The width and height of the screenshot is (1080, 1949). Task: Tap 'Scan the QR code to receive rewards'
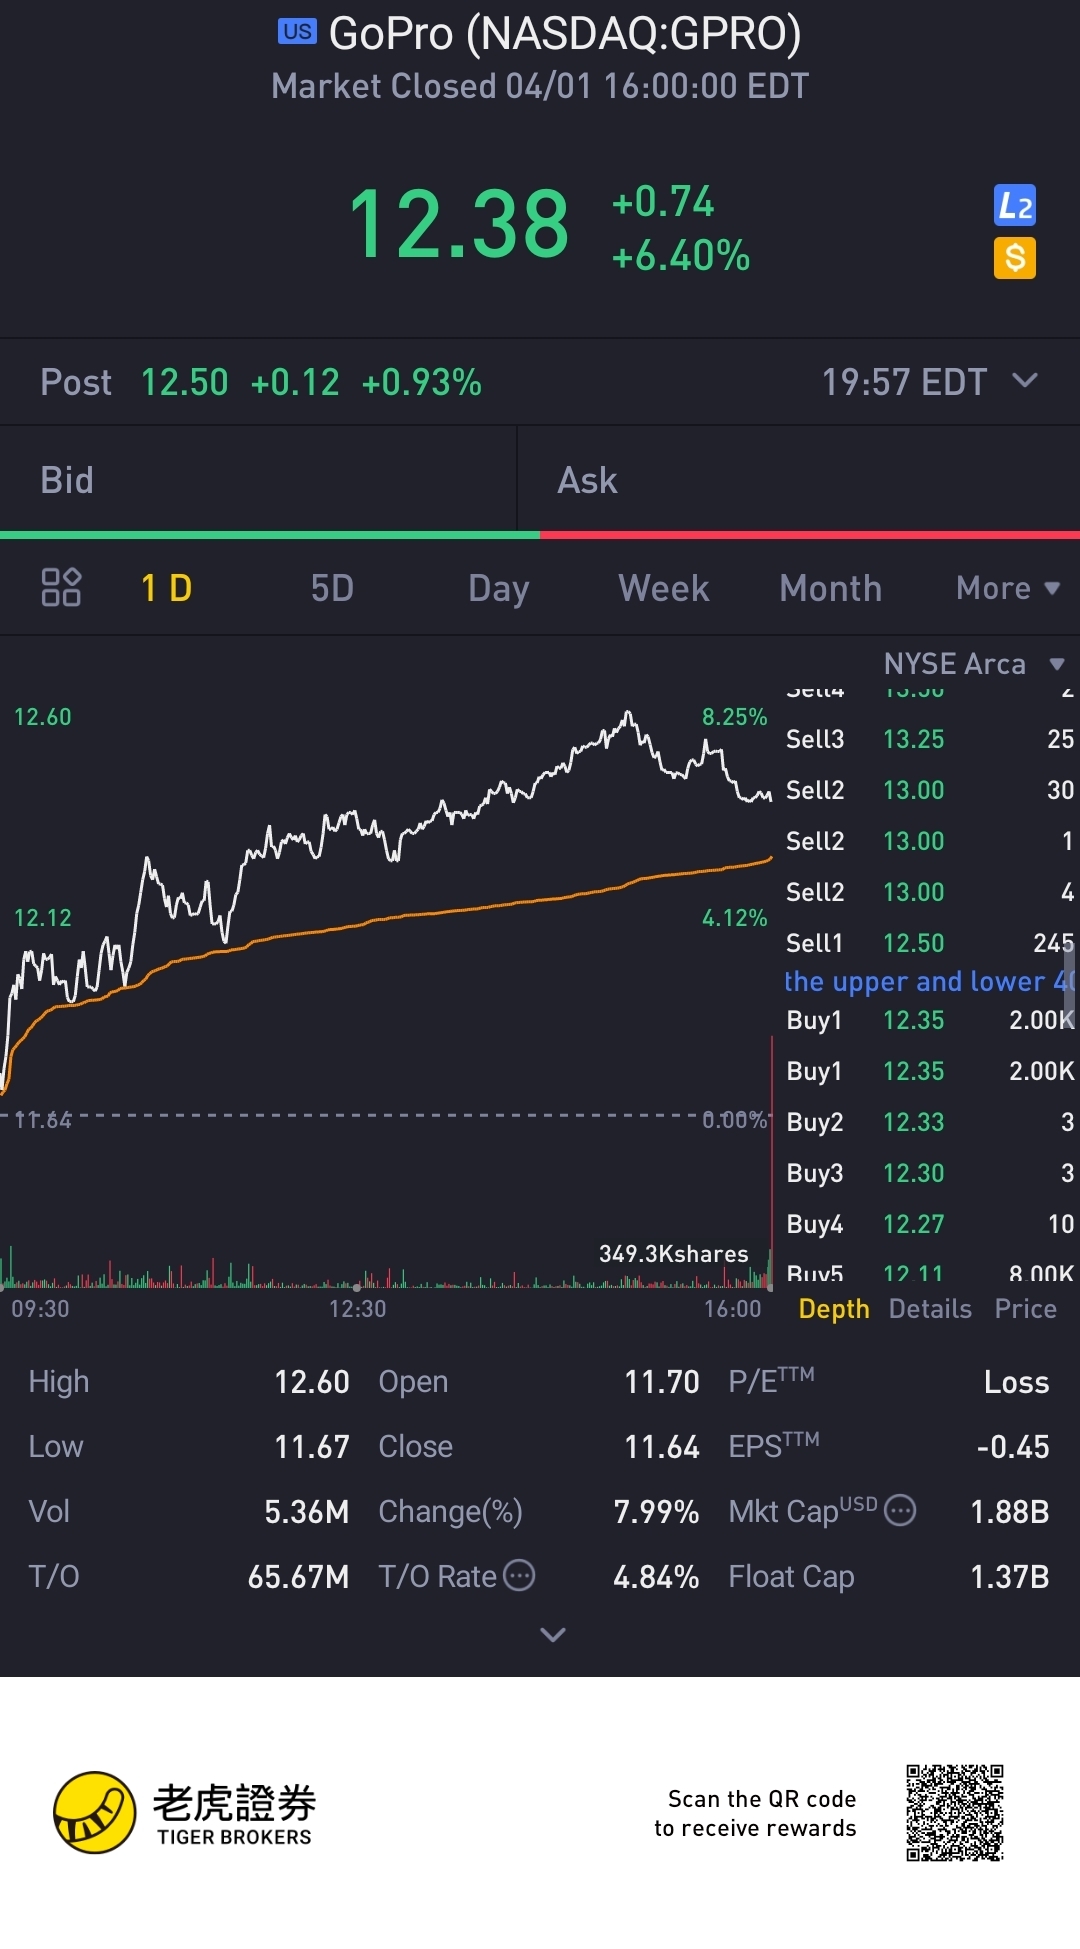[755, 1813]
